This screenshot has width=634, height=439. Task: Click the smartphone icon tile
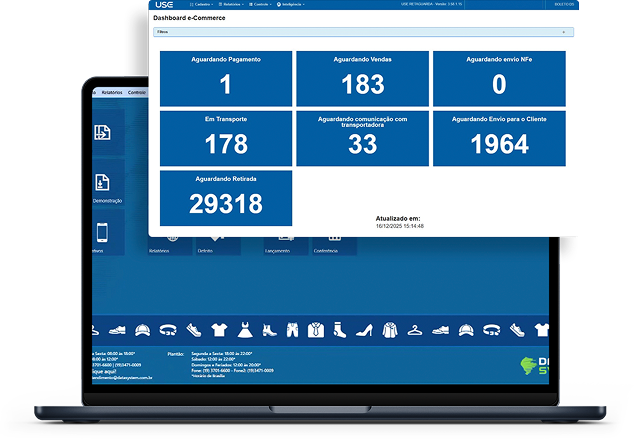tap(103, 233)
